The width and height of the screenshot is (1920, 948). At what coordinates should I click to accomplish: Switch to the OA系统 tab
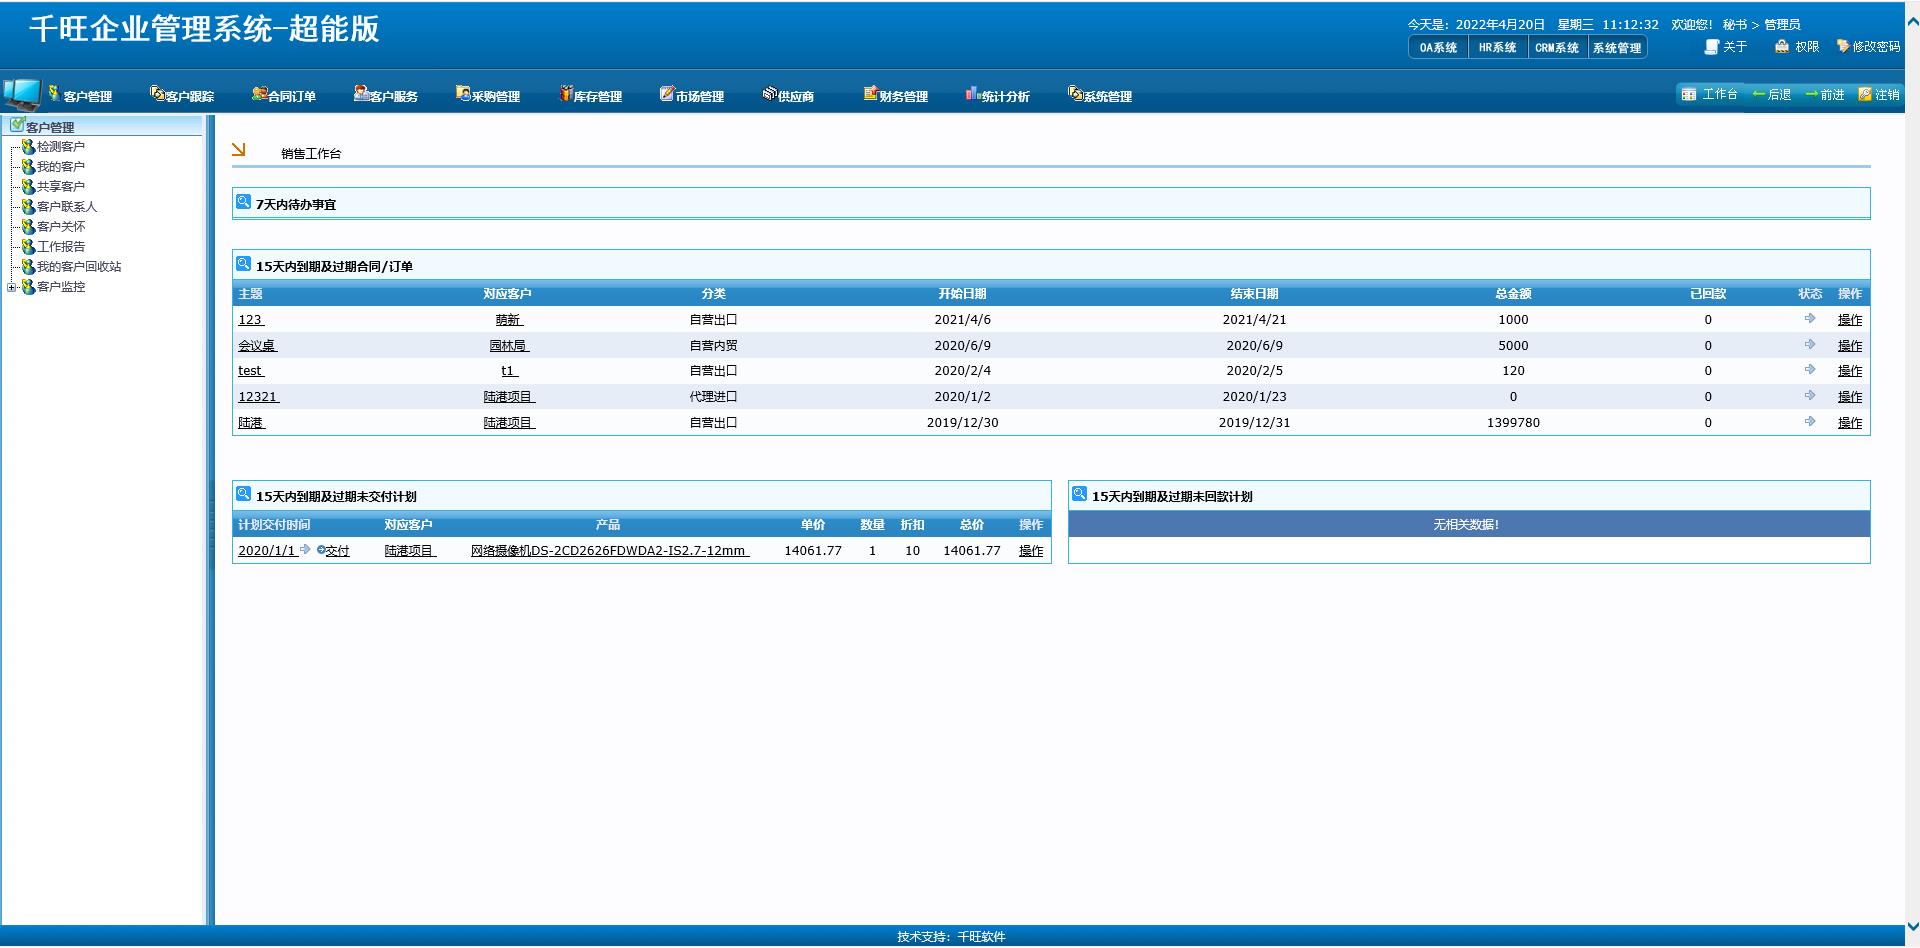click(x=1438, y=48)
